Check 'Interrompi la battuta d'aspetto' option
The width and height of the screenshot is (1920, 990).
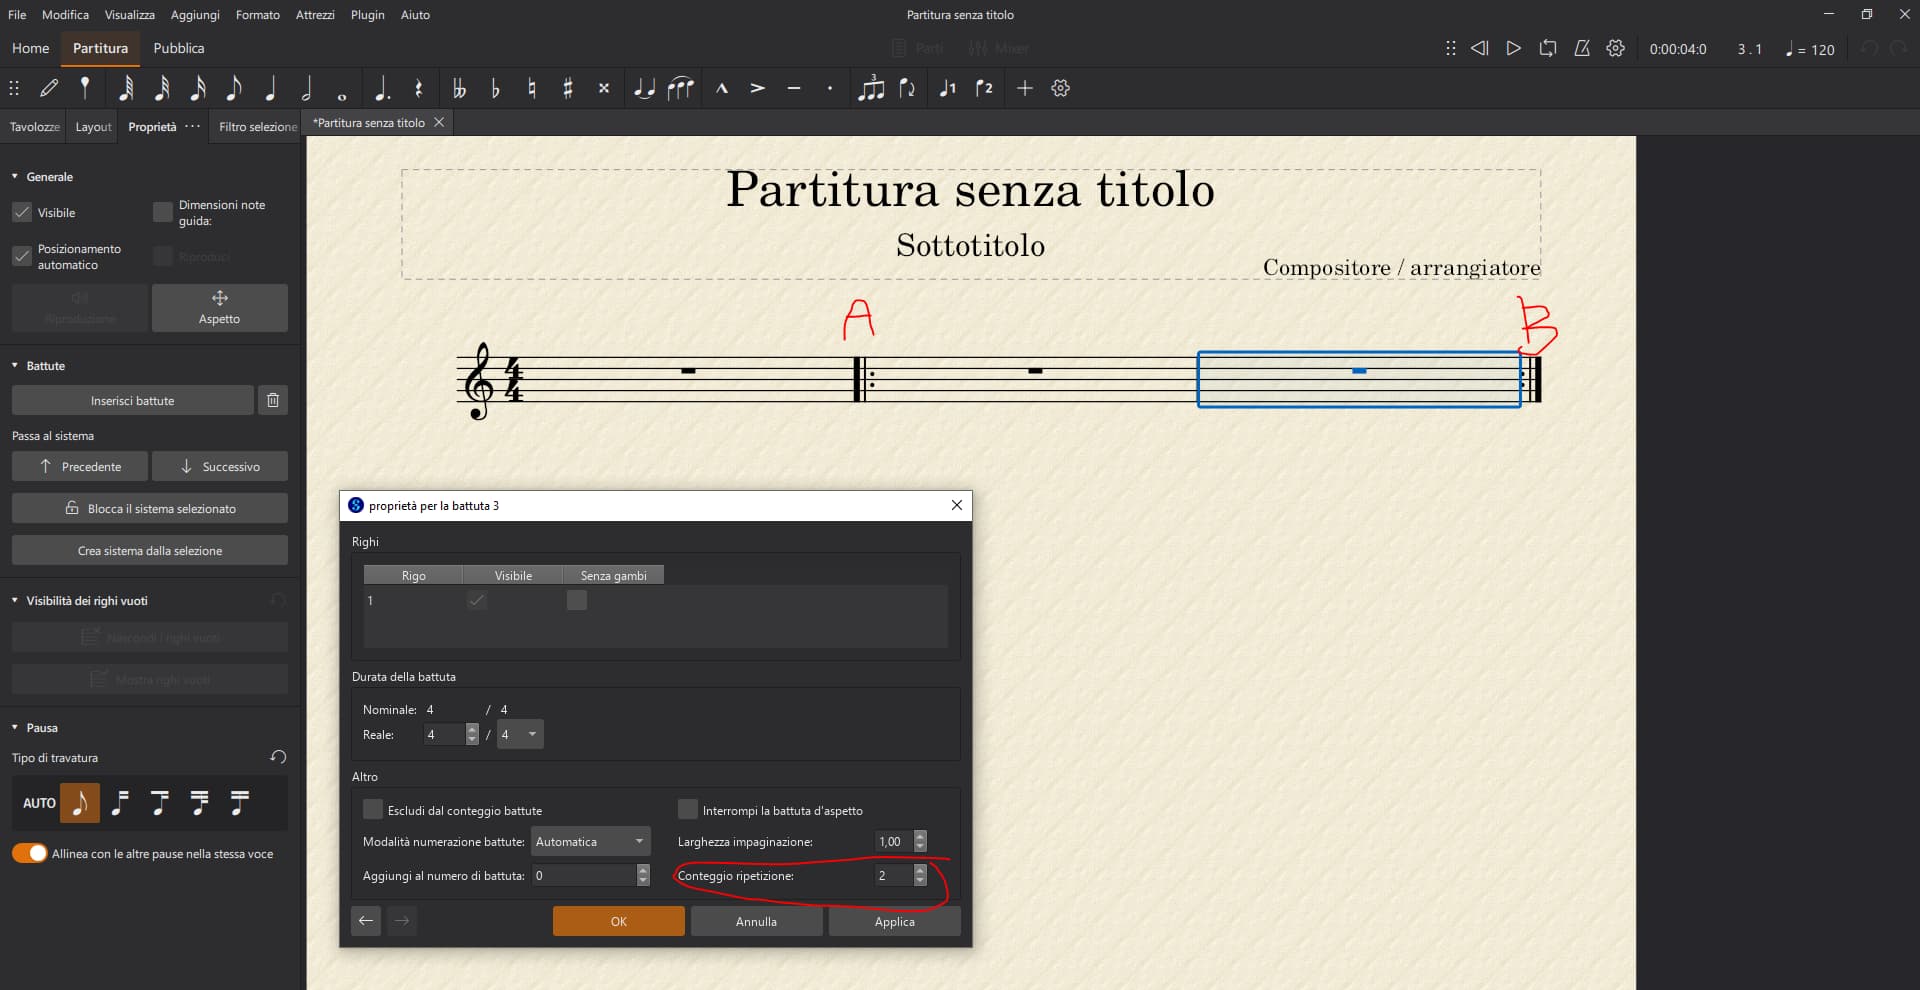tap(688, 809)
